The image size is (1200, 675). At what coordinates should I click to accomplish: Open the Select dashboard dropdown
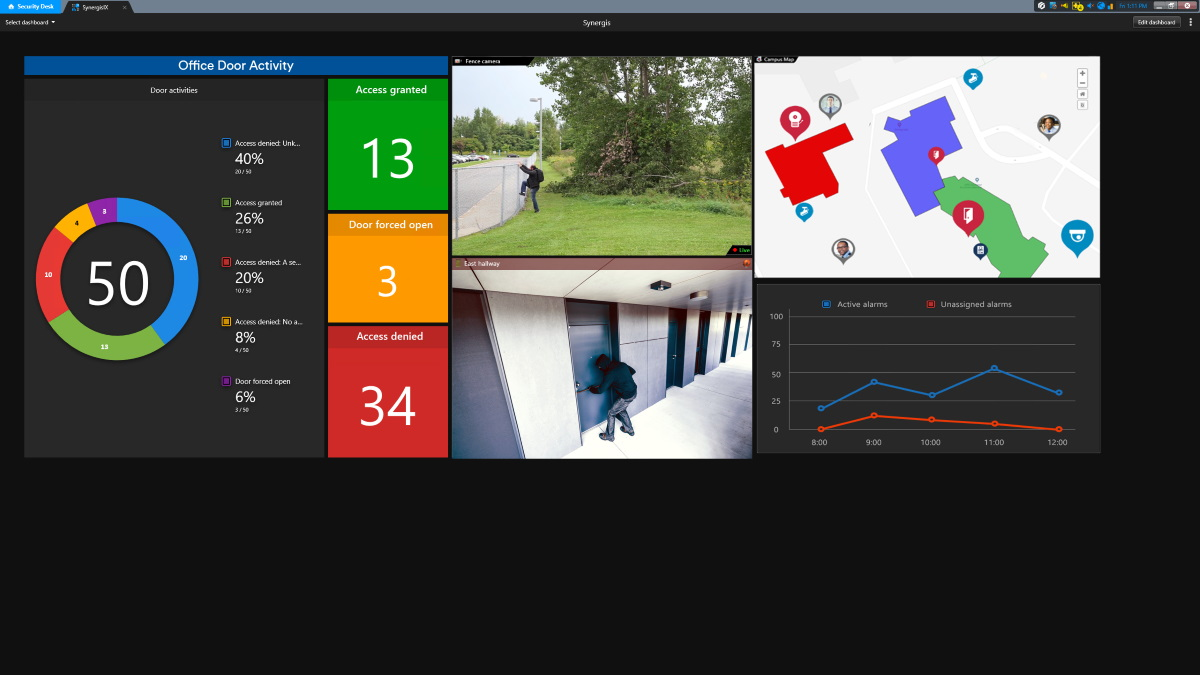point(30,21)
